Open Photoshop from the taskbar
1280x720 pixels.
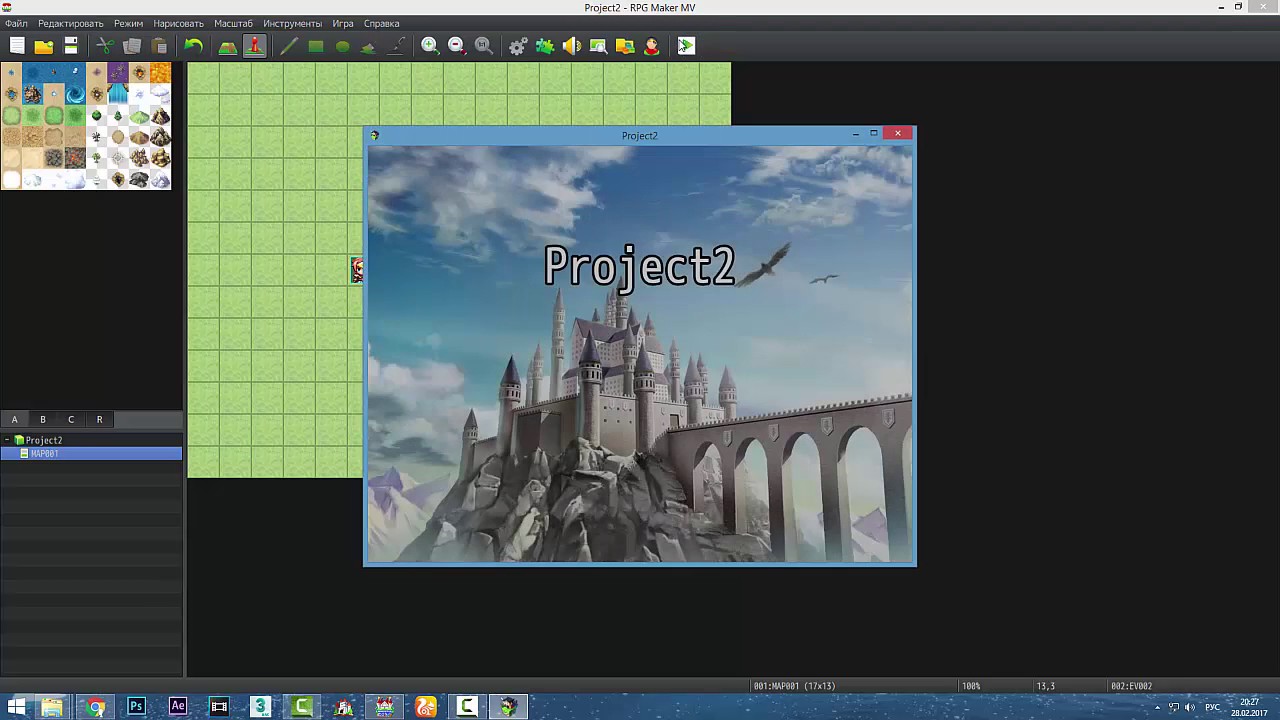click(136, 707)
